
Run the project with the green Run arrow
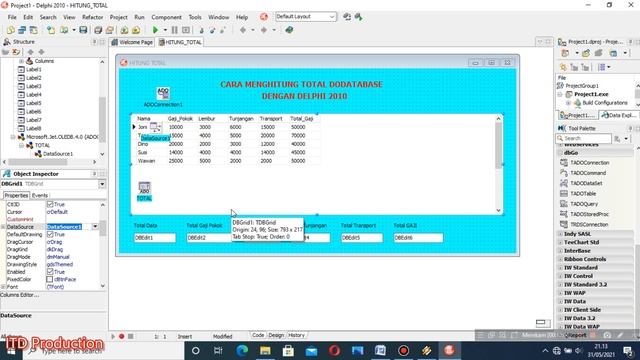pos(155,30)
